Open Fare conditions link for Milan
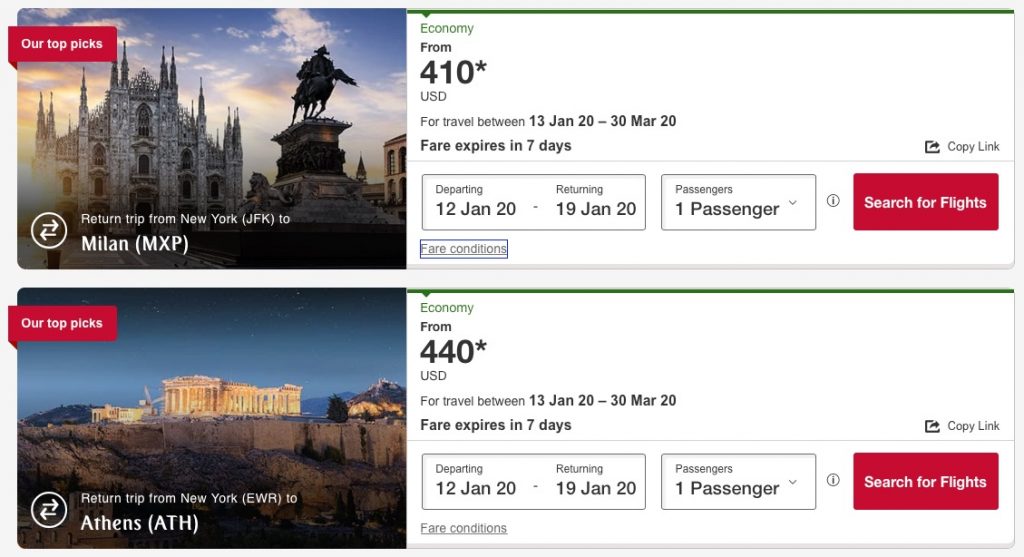Image resolution: width=1024 pixels, height=557 pixels. click(464, 249)
